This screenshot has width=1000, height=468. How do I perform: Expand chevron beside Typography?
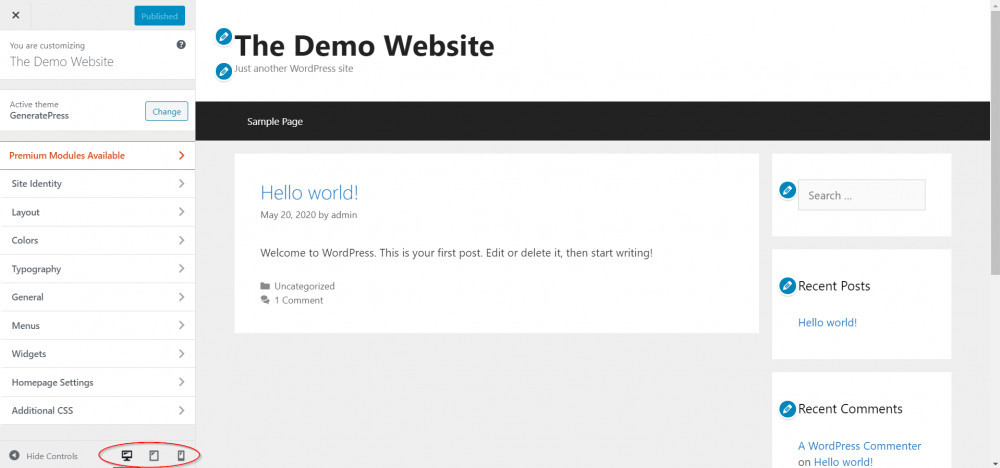click(182, 268)
